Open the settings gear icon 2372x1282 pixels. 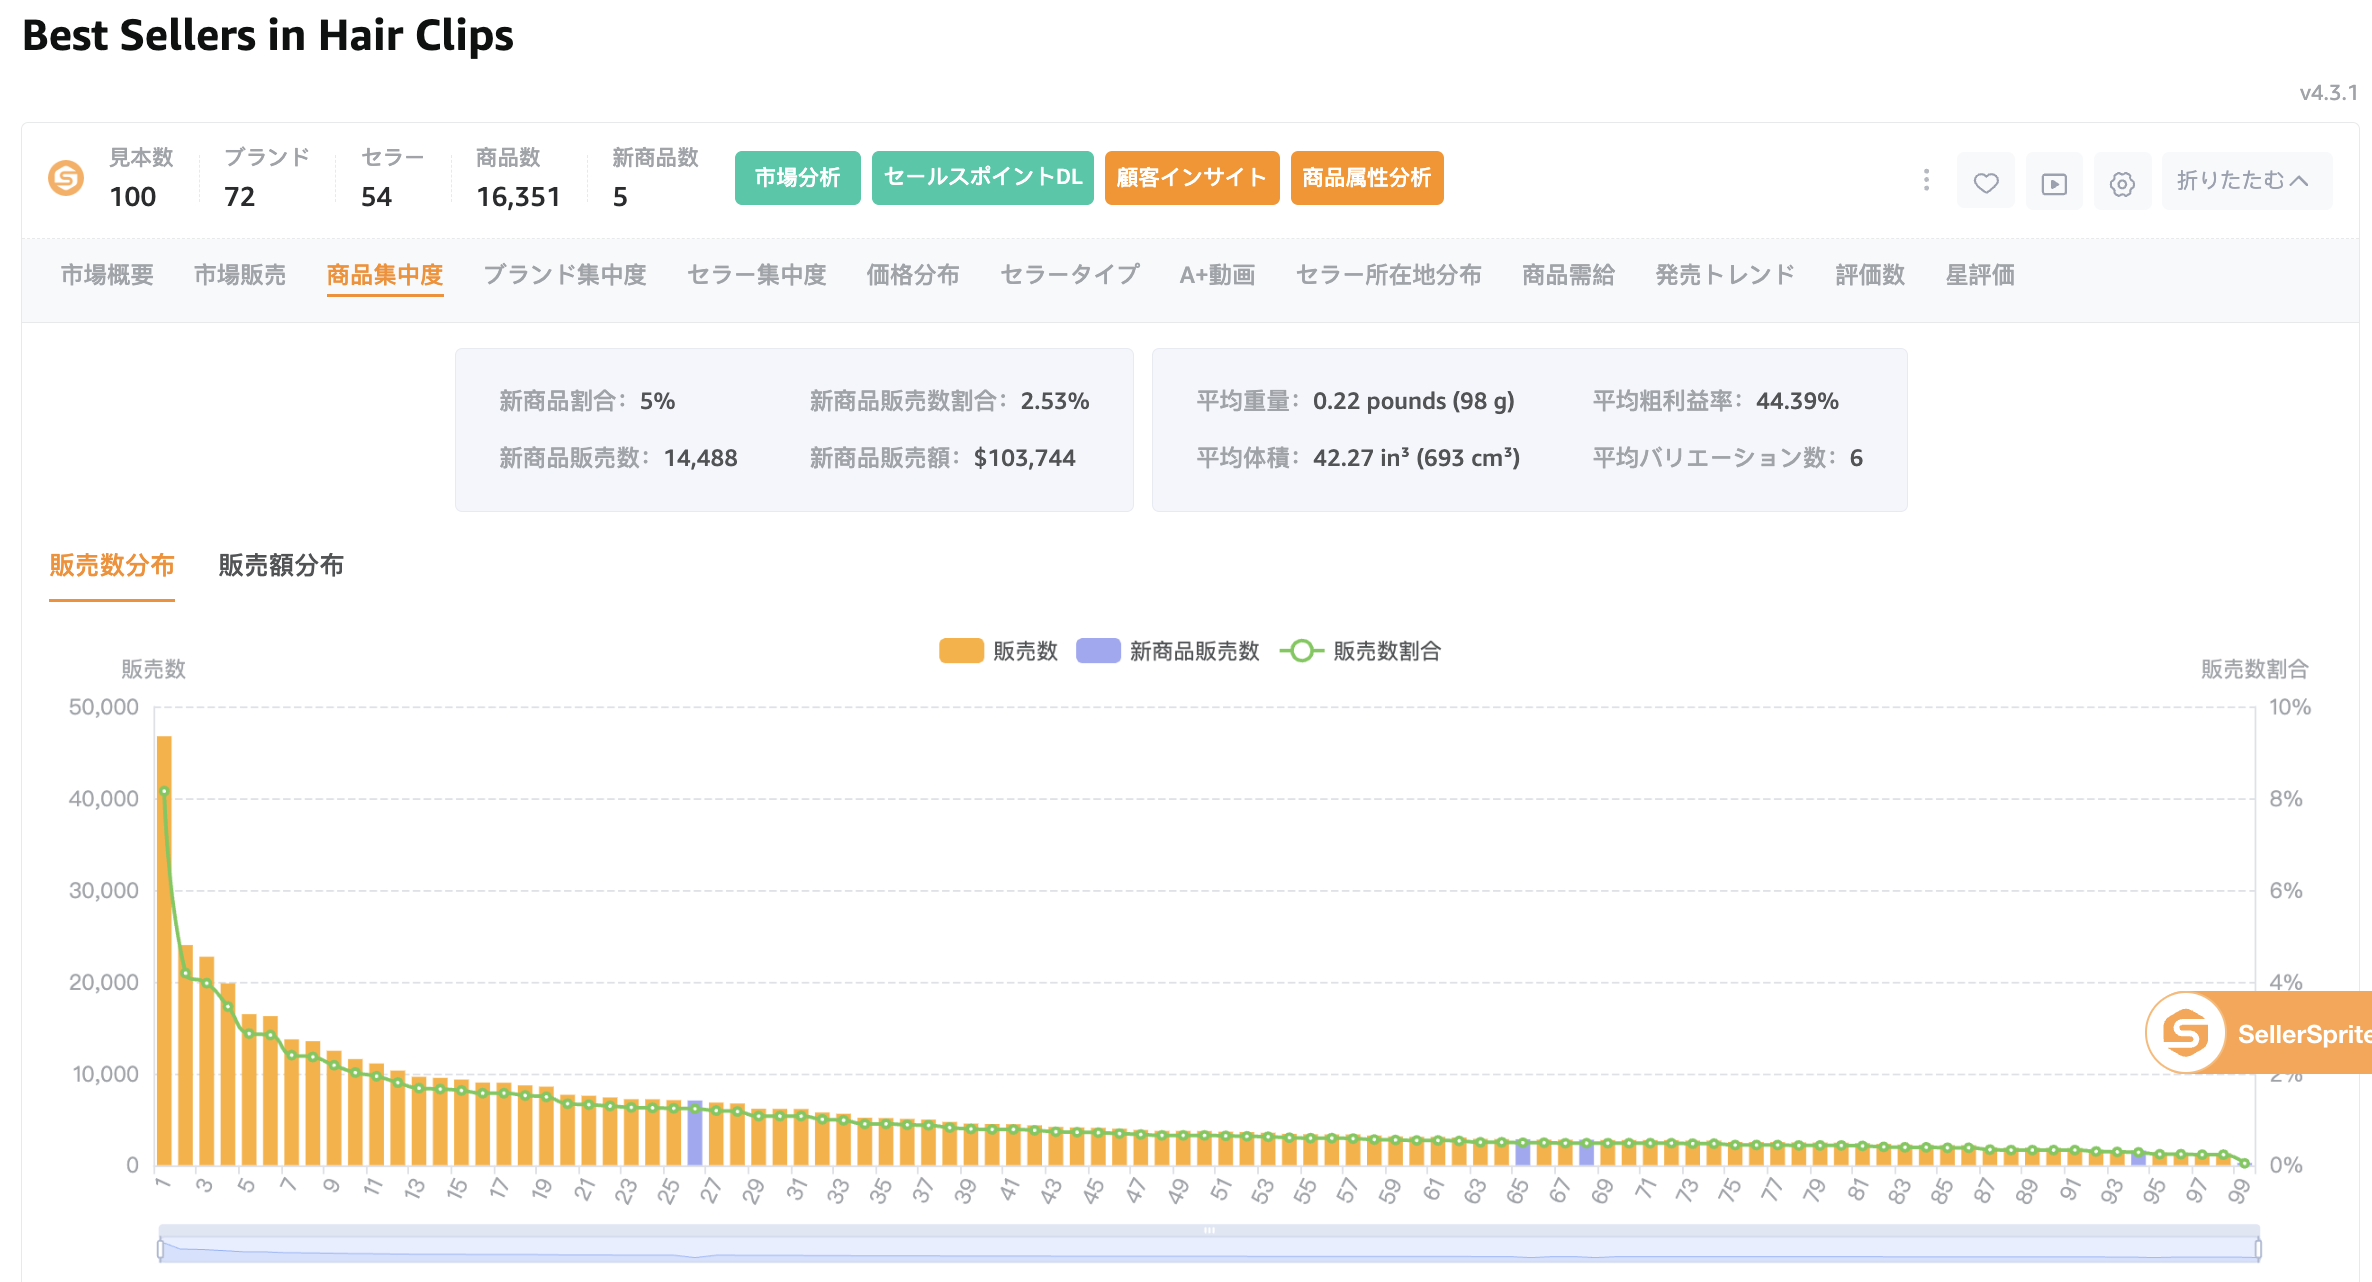click(2122, 182)
